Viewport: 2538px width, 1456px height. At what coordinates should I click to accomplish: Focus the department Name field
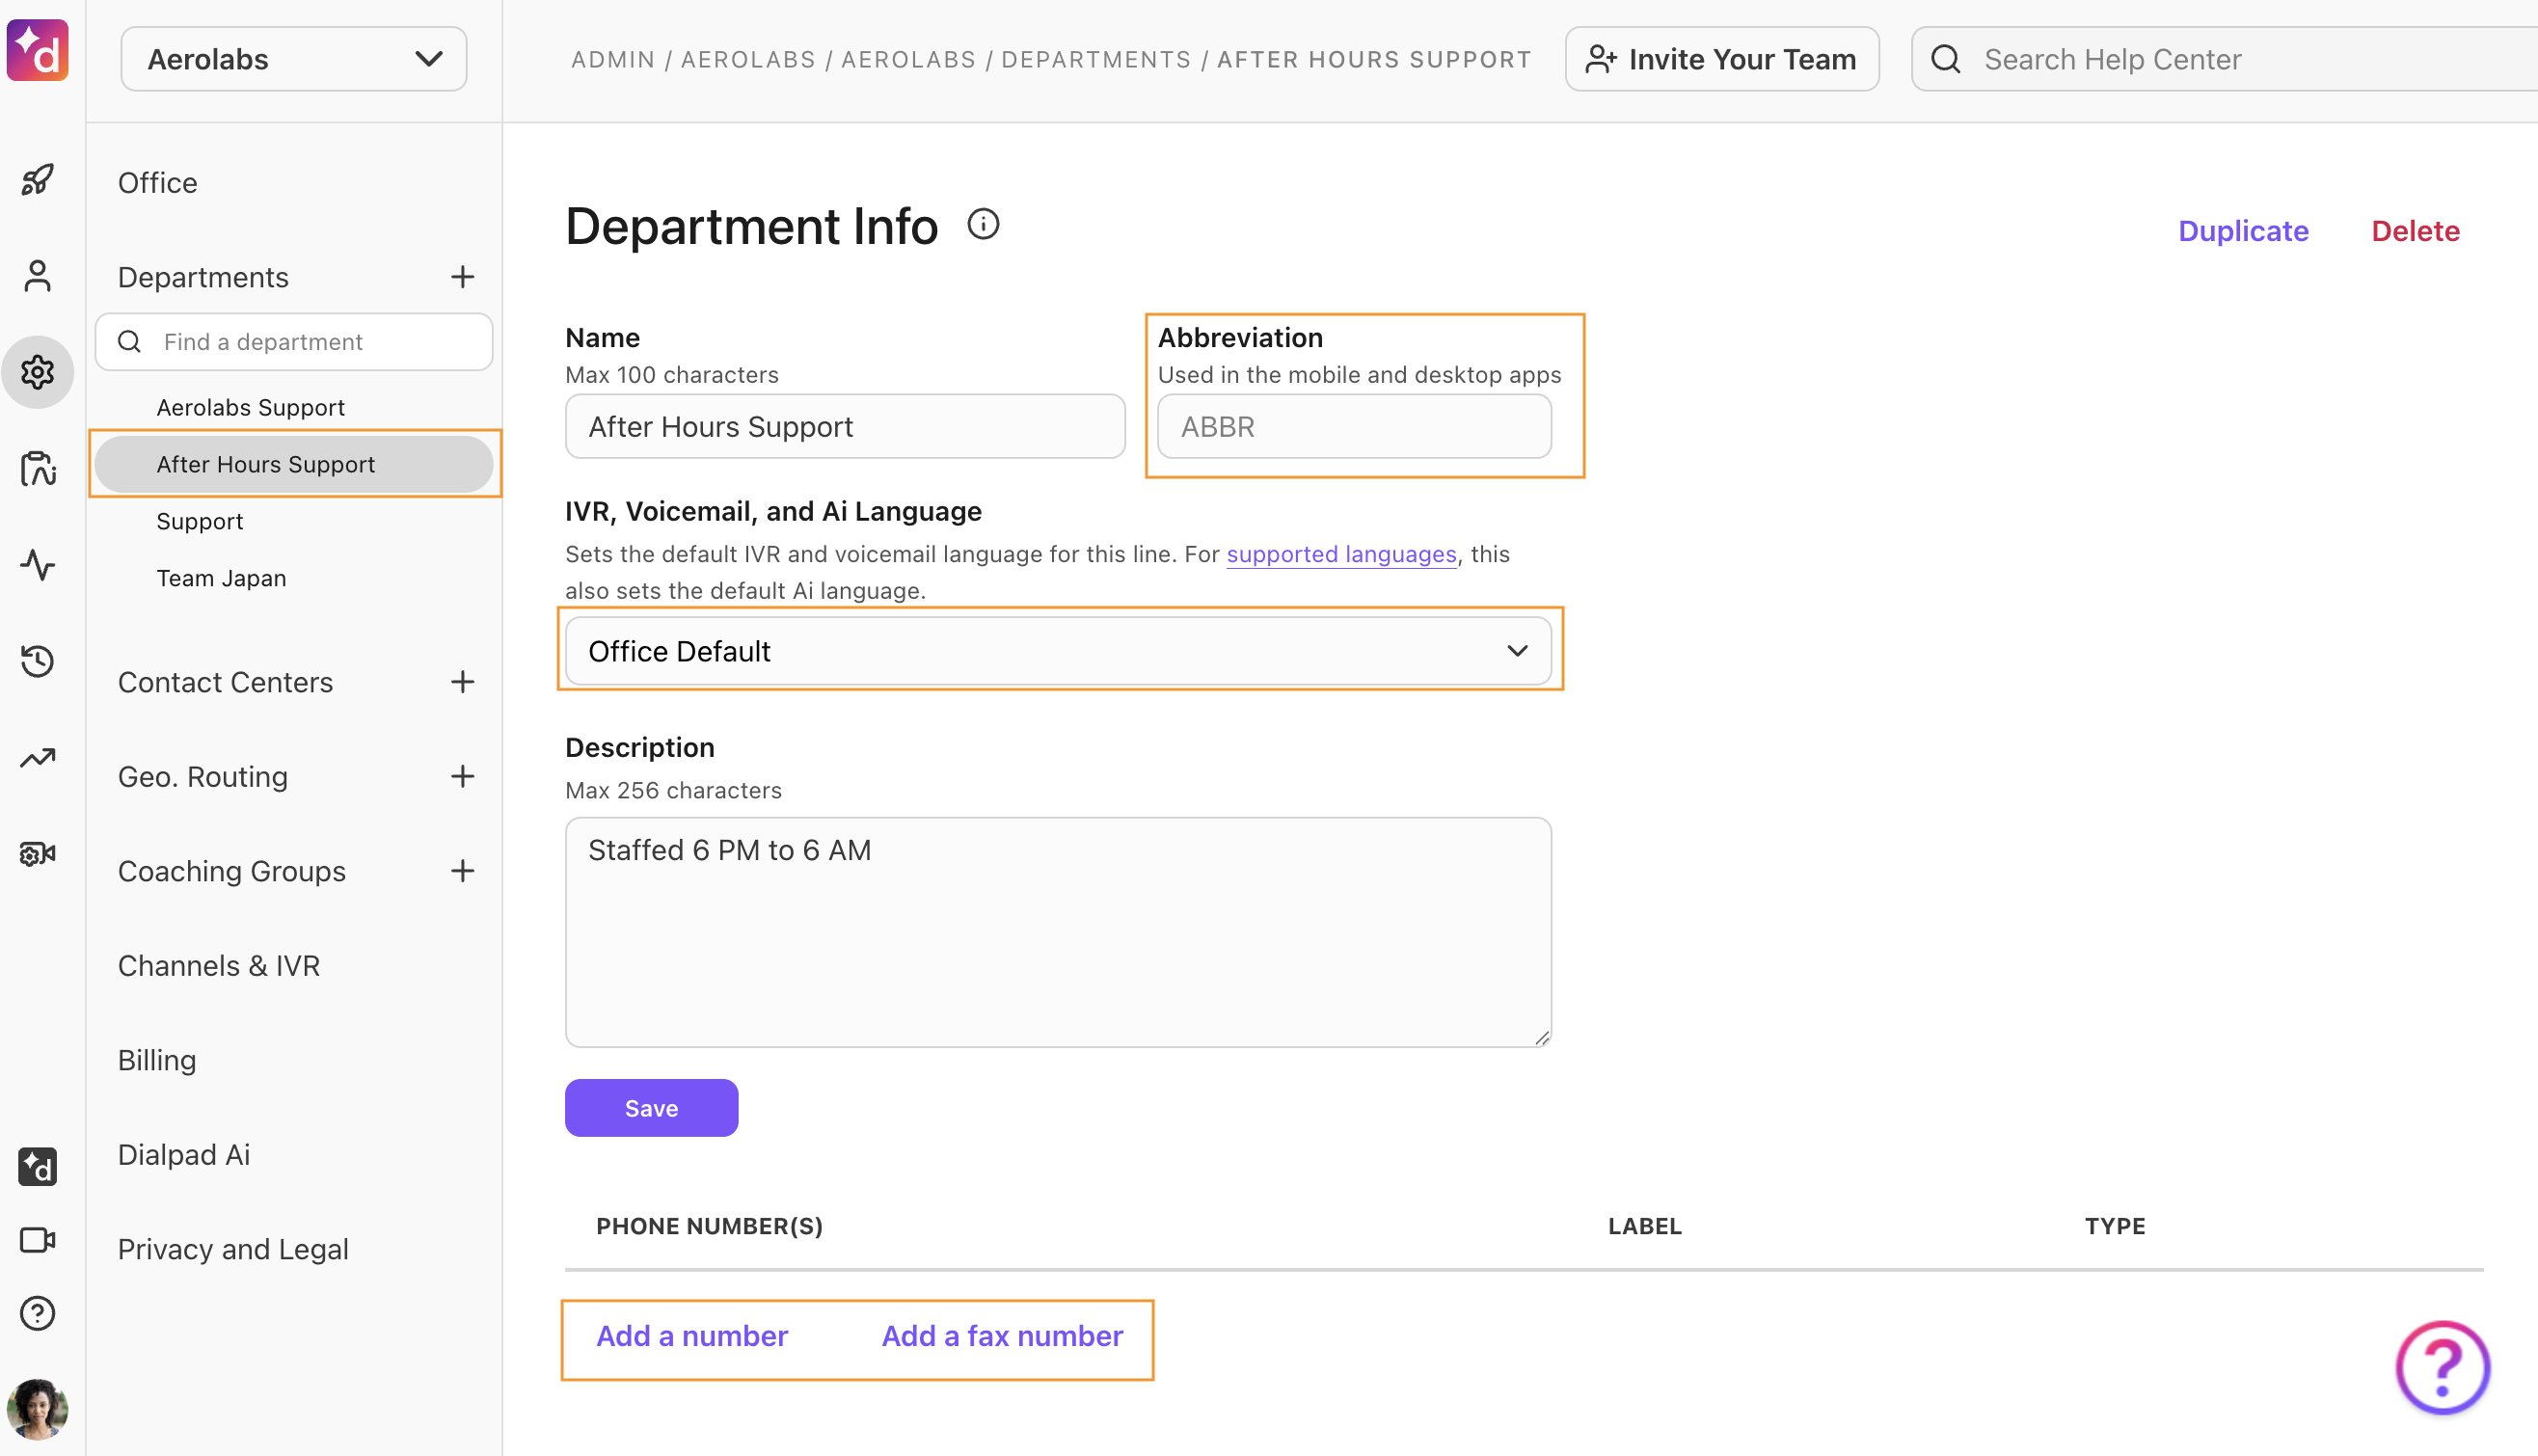845,426
